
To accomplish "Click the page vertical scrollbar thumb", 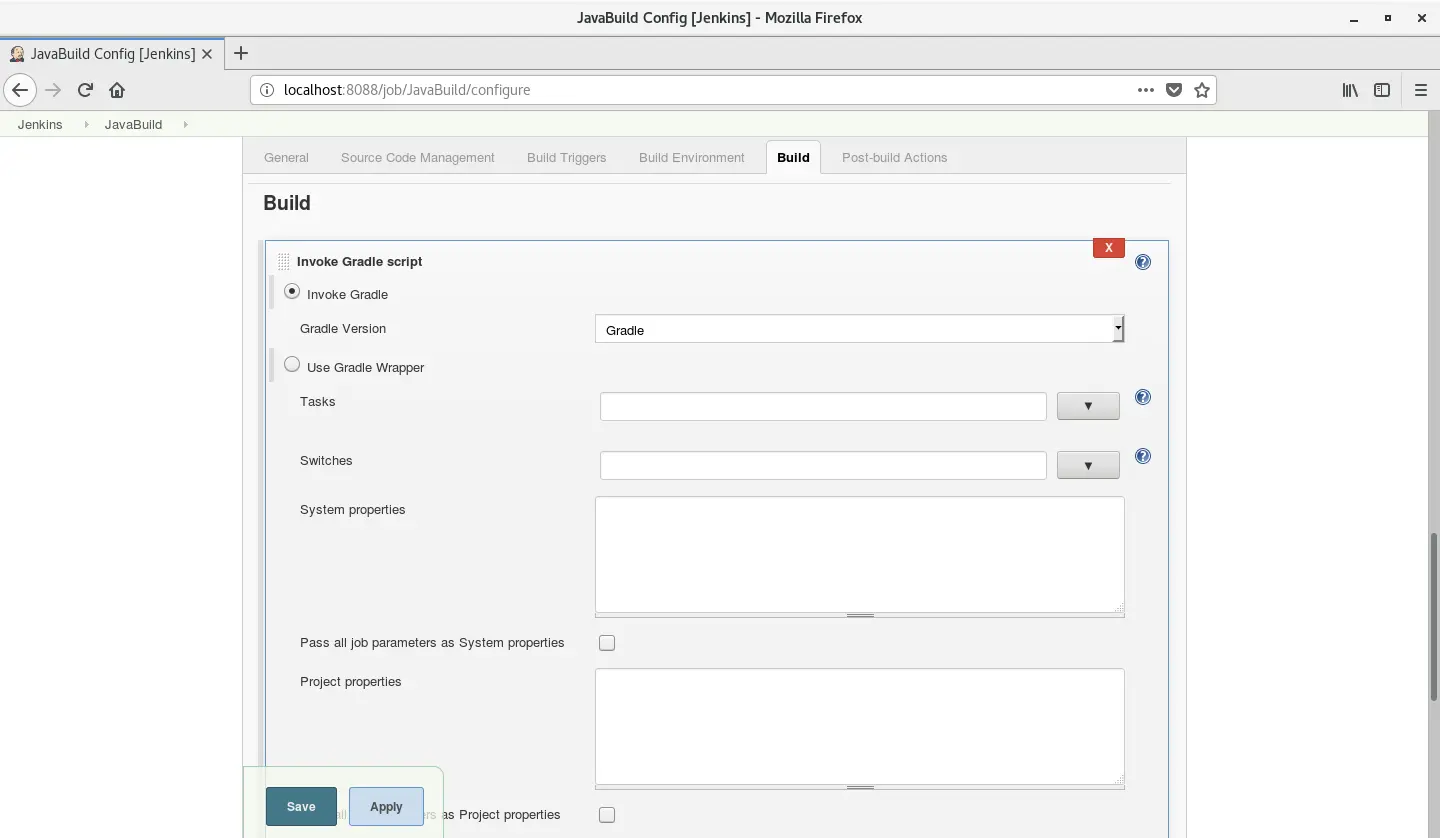I will point(1434,617).
